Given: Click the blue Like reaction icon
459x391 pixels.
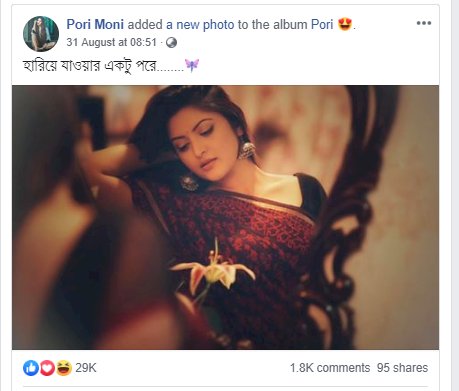Looking at the screenshot, I should click(x=31, y=368).
